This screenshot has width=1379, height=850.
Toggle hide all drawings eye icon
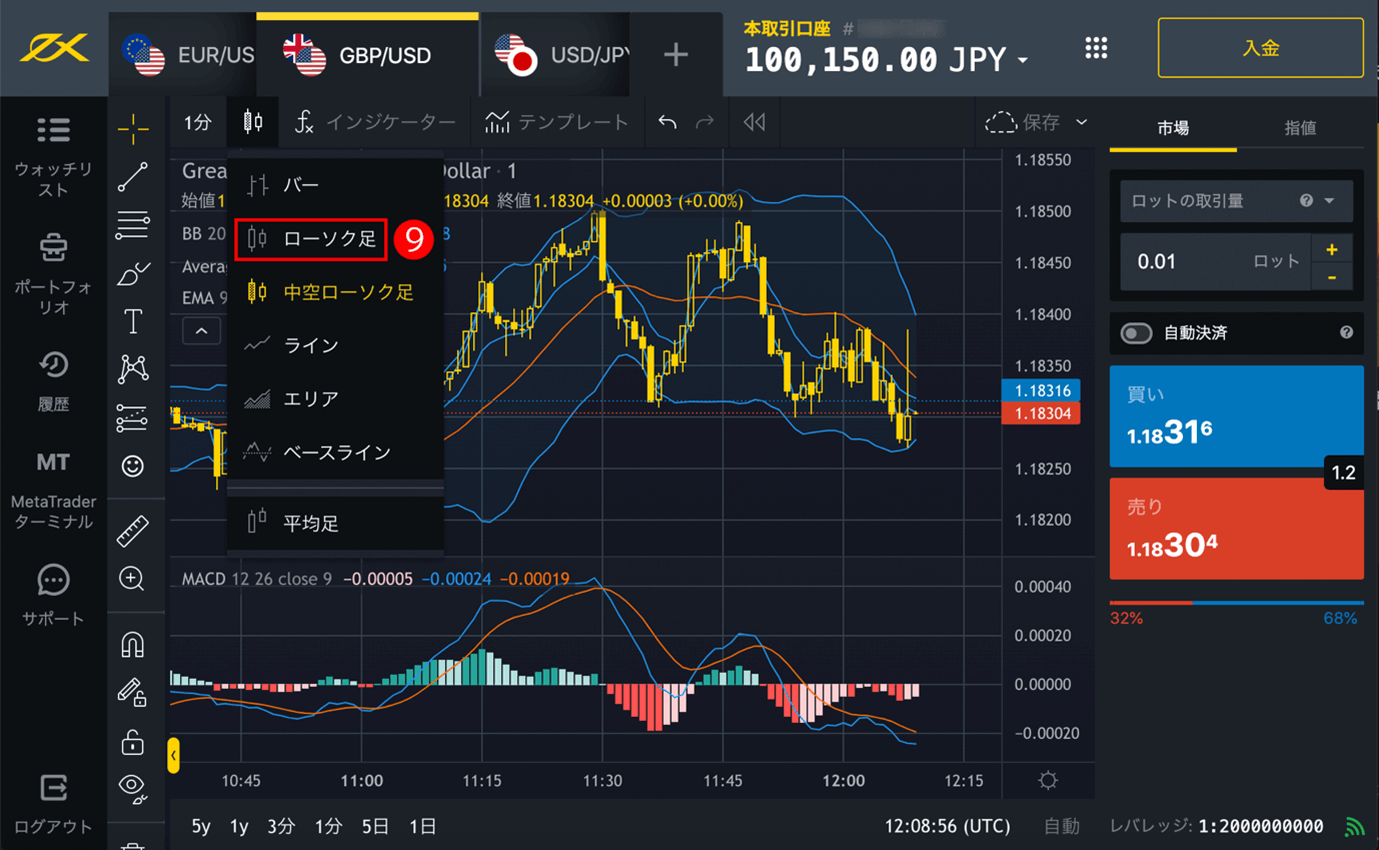pos(133,788)
